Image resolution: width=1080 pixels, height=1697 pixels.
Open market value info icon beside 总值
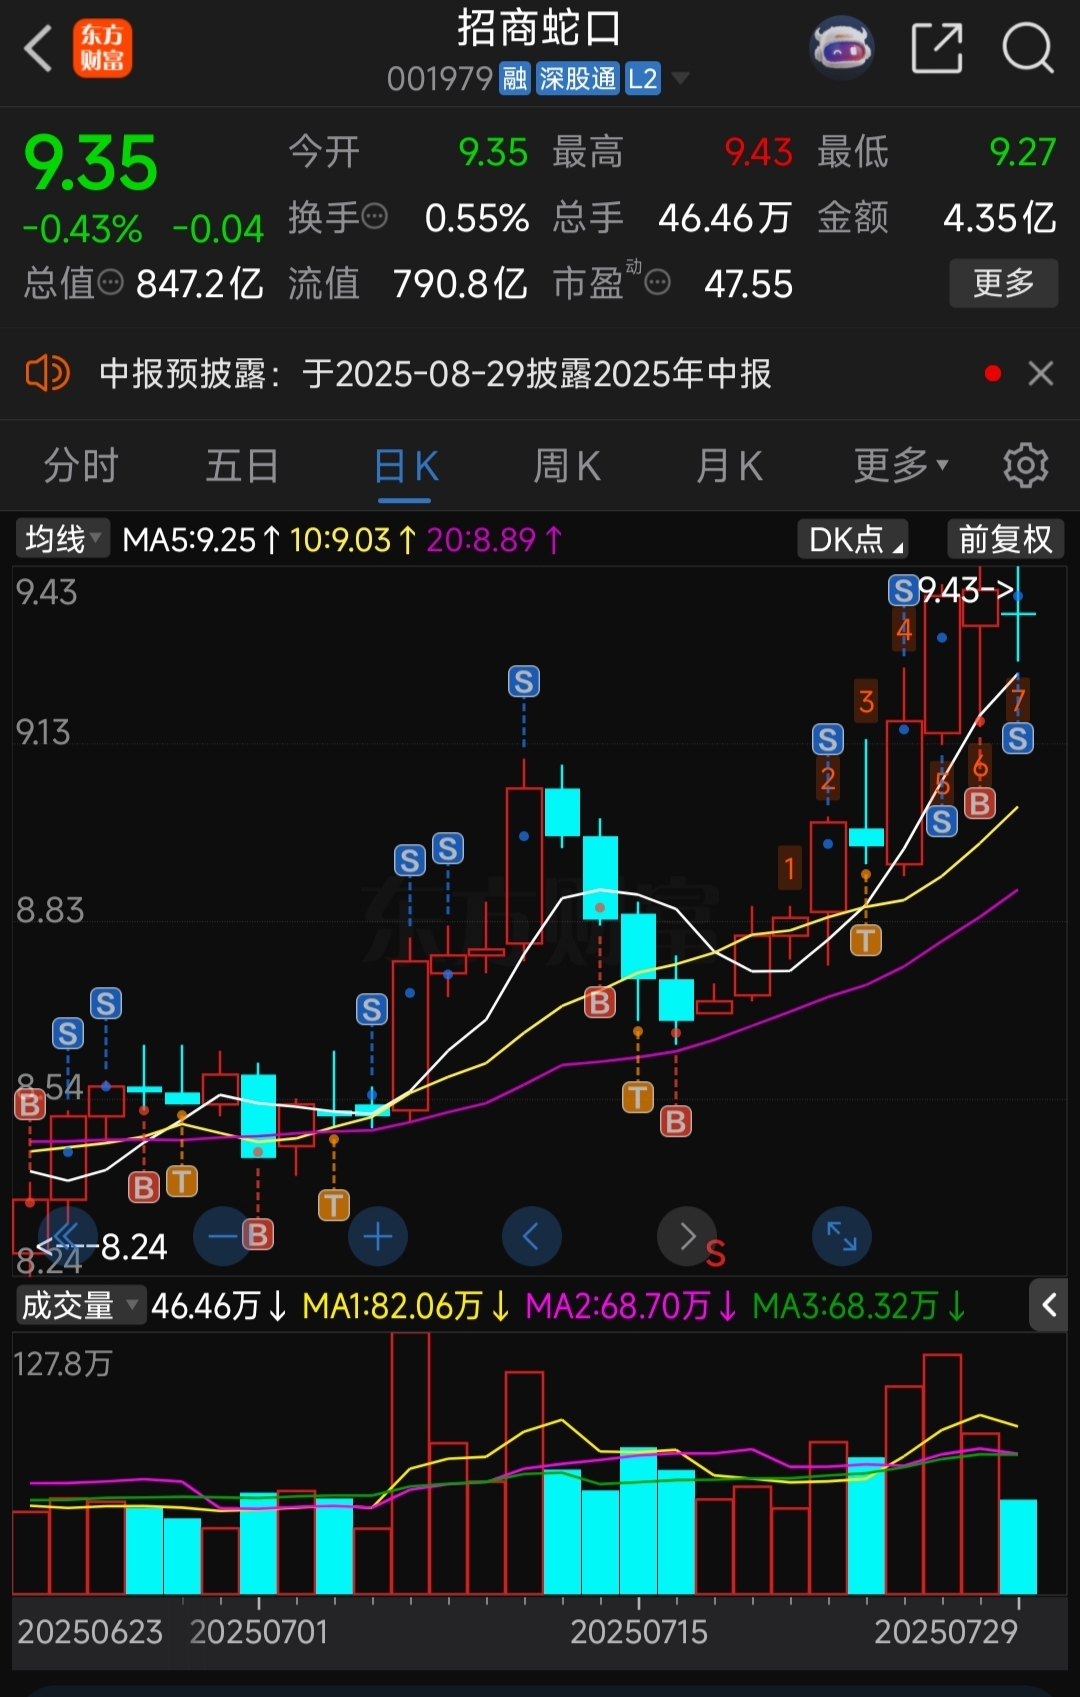point(110,283)
